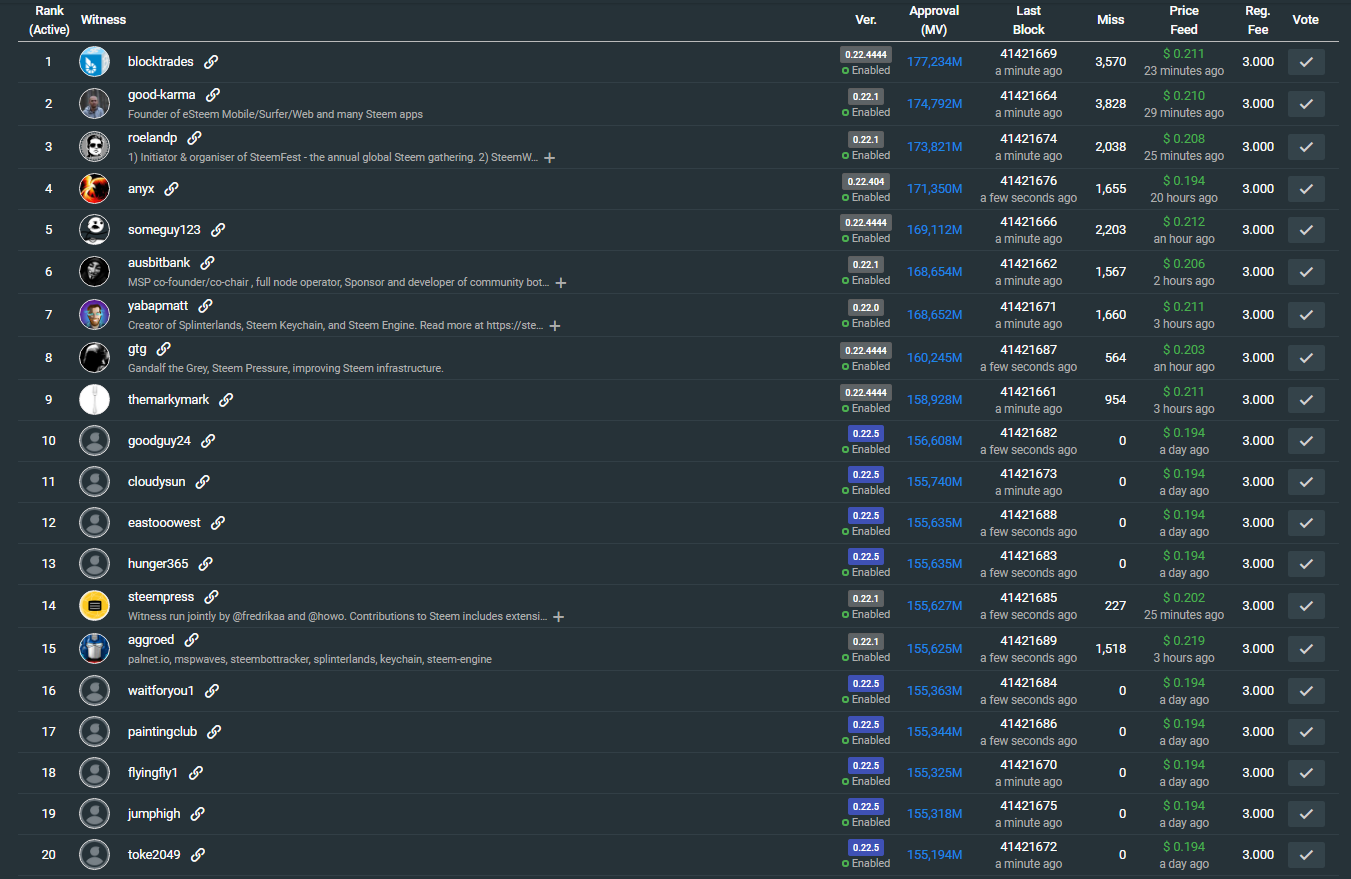Click the 177,234M approval value for blocktrades
The image size is (1351, 879).
[x=934, y=62]
